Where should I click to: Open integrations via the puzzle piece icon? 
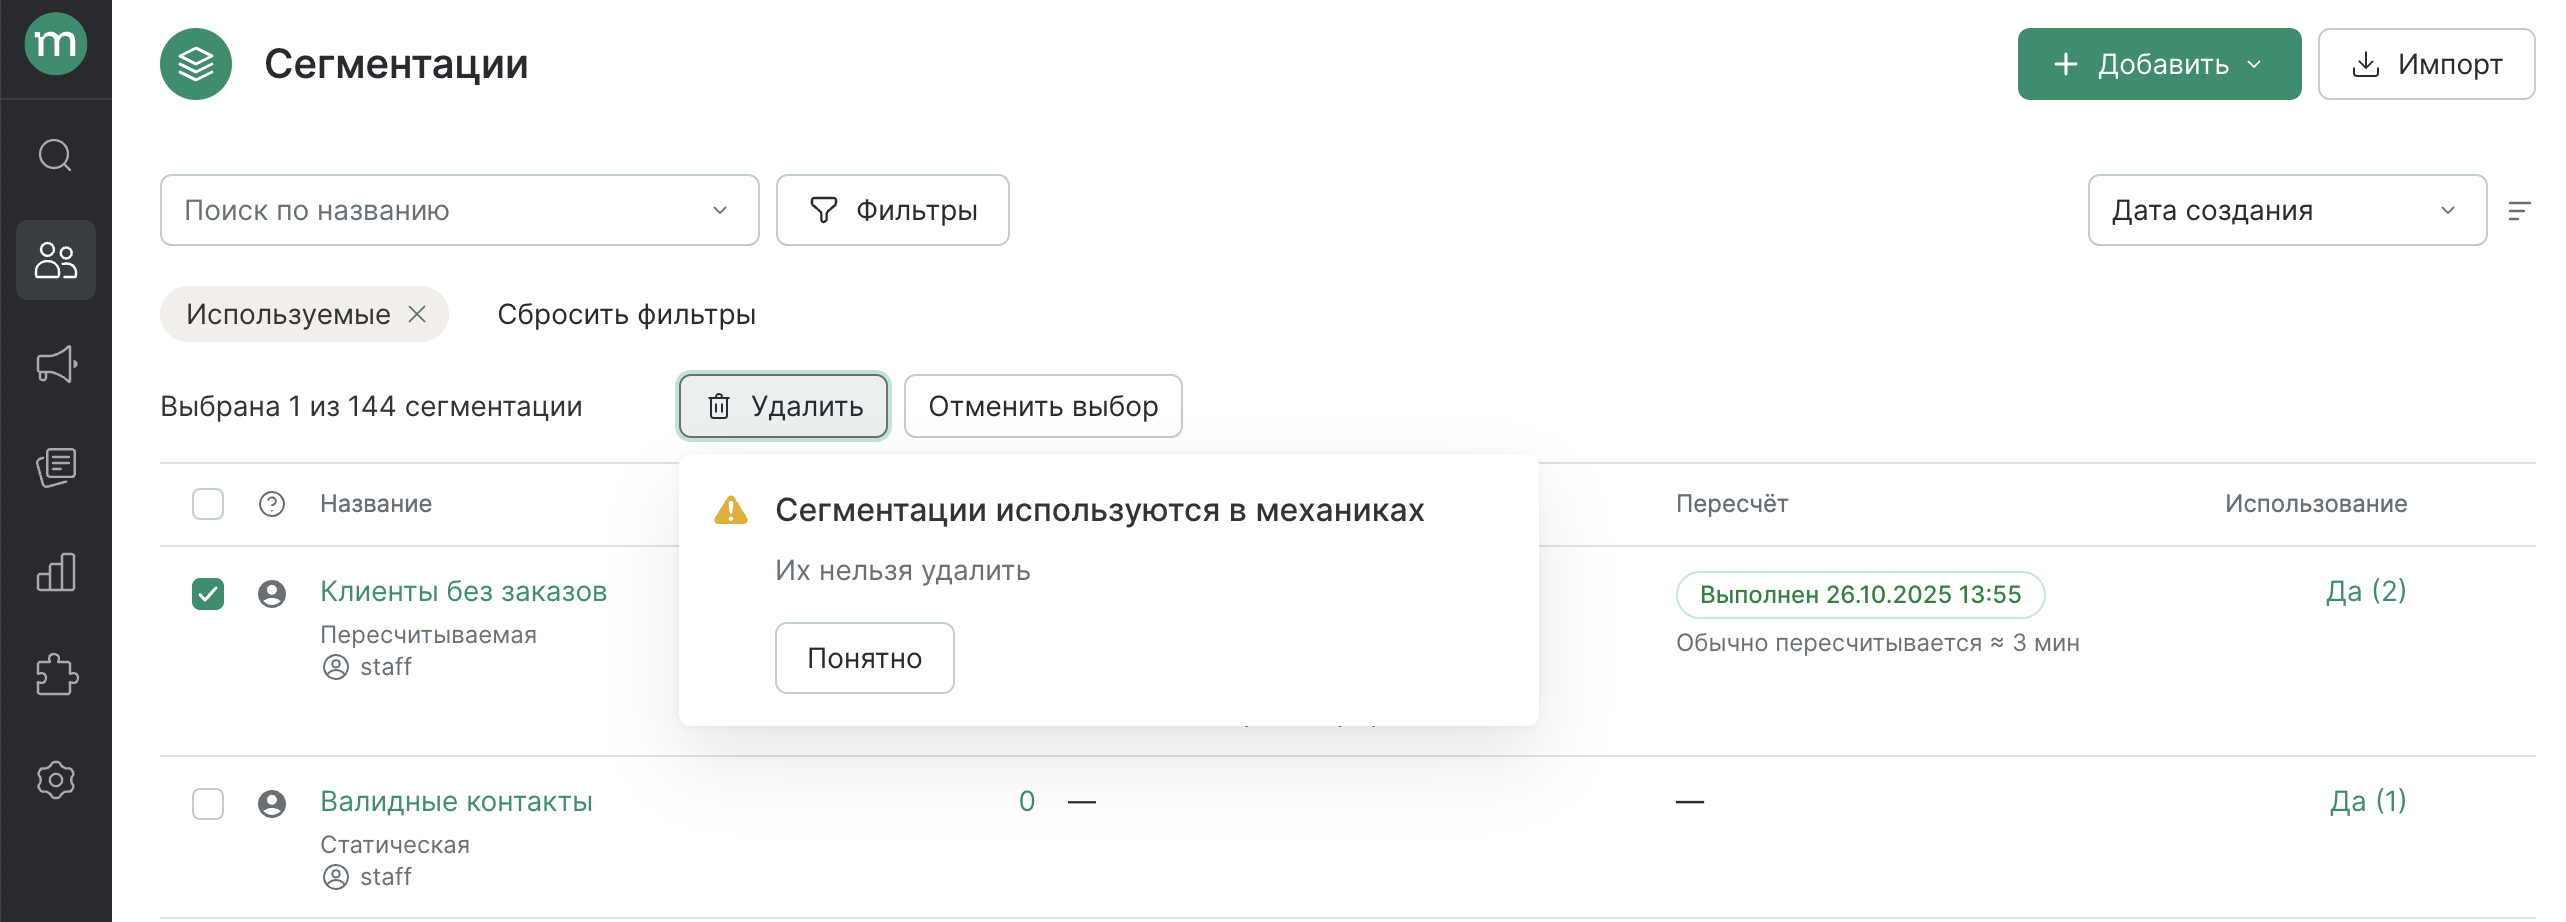(55, 675)
